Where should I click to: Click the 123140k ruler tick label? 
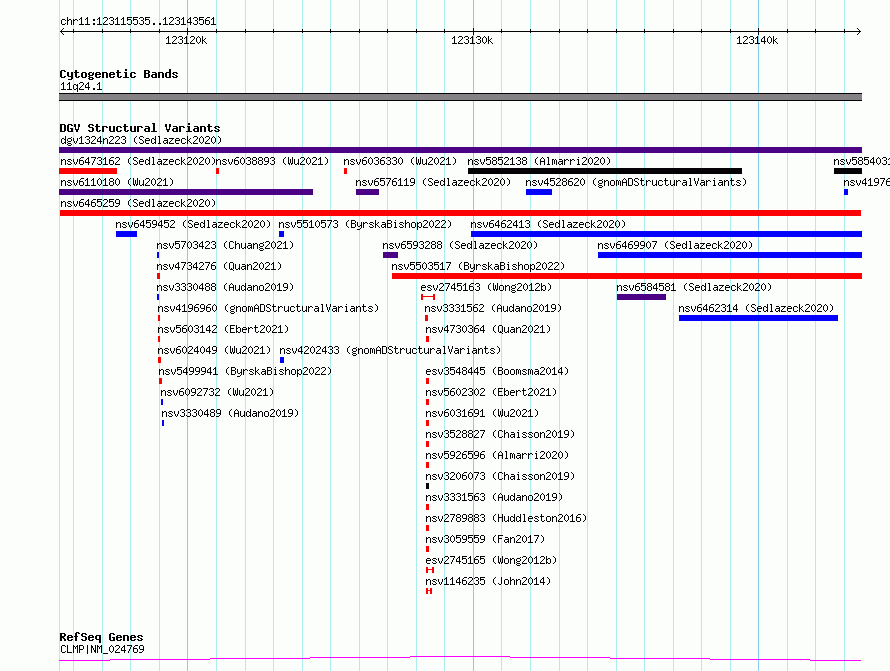tap(757, 40)
